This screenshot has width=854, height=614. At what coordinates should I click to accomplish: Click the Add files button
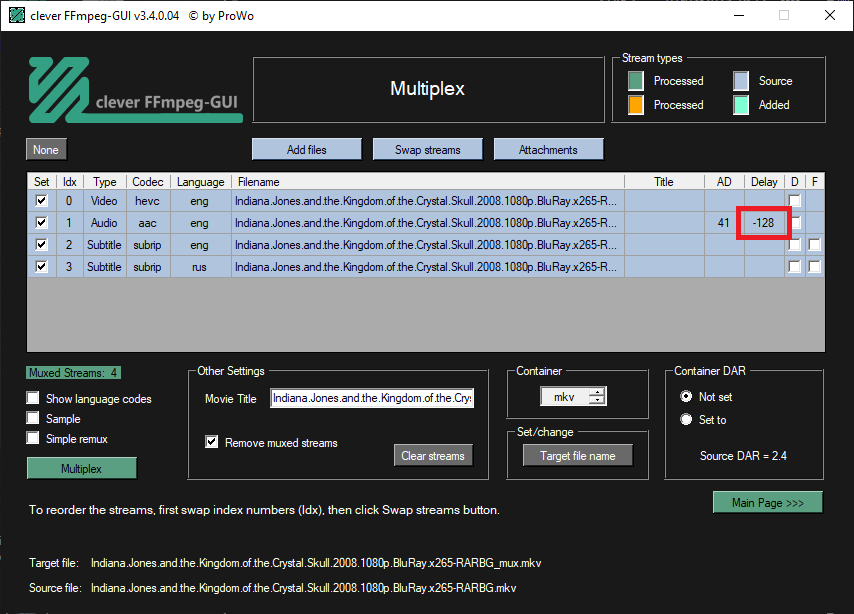(x=306, y=150)
